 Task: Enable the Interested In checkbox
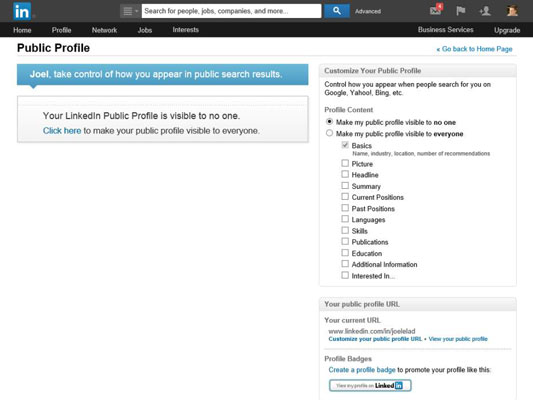345,275
